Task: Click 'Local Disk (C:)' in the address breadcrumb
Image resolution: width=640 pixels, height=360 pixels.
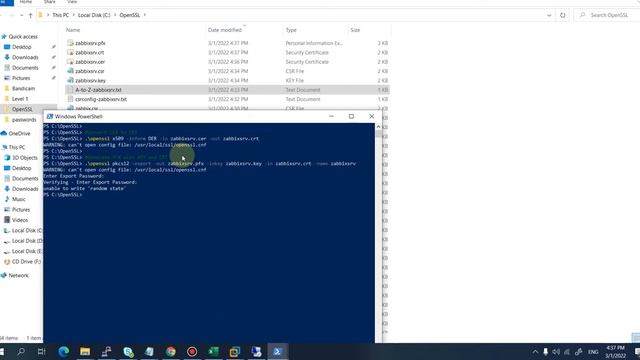Action: tap(94, 15)
